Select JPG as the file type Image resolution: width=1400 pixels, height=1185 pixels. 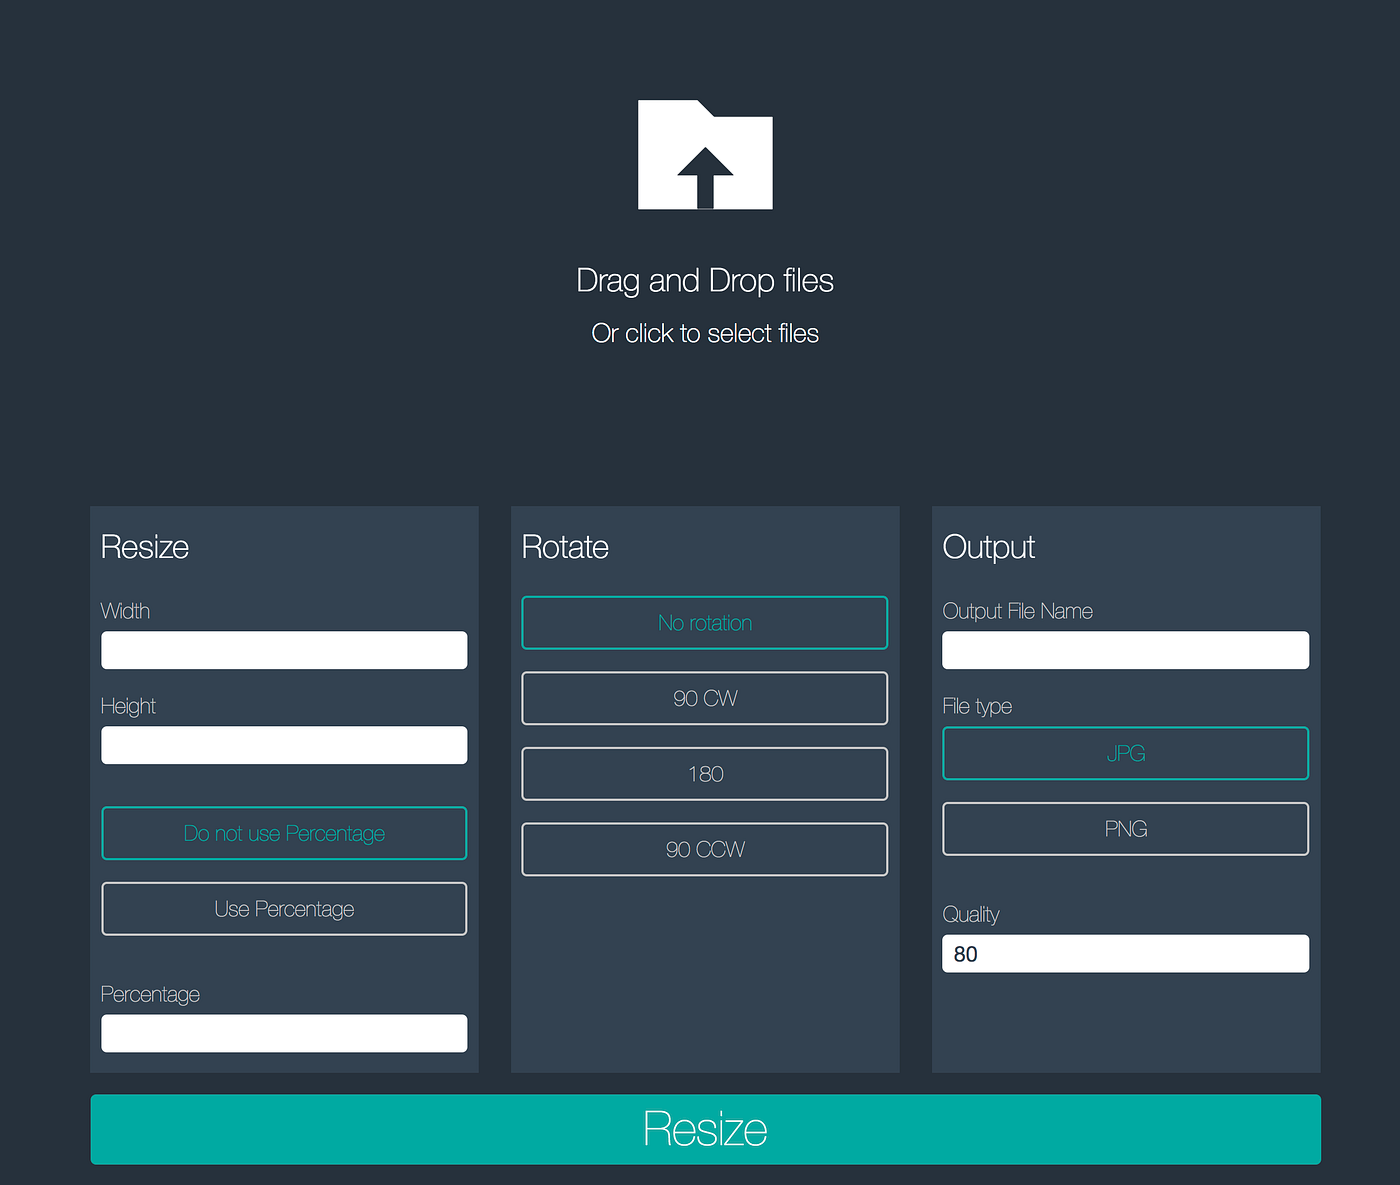1124,753
